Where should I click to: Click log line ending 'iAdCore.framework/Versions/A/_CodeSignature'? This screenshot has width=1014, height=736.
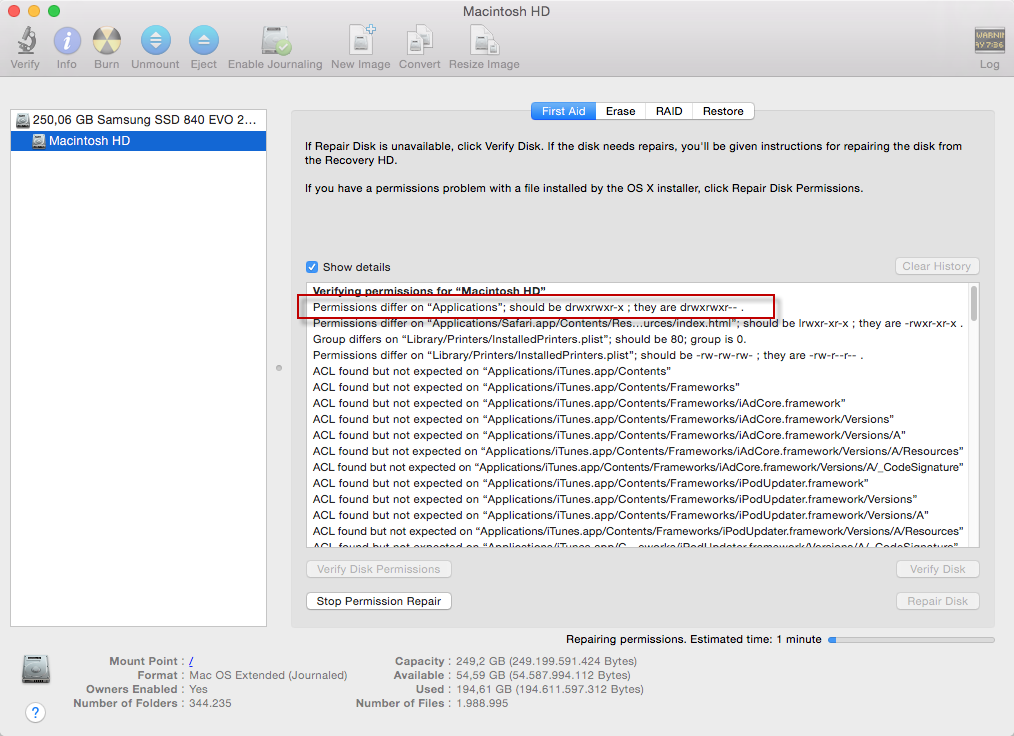pyautogui.click(x=638, y=467)
